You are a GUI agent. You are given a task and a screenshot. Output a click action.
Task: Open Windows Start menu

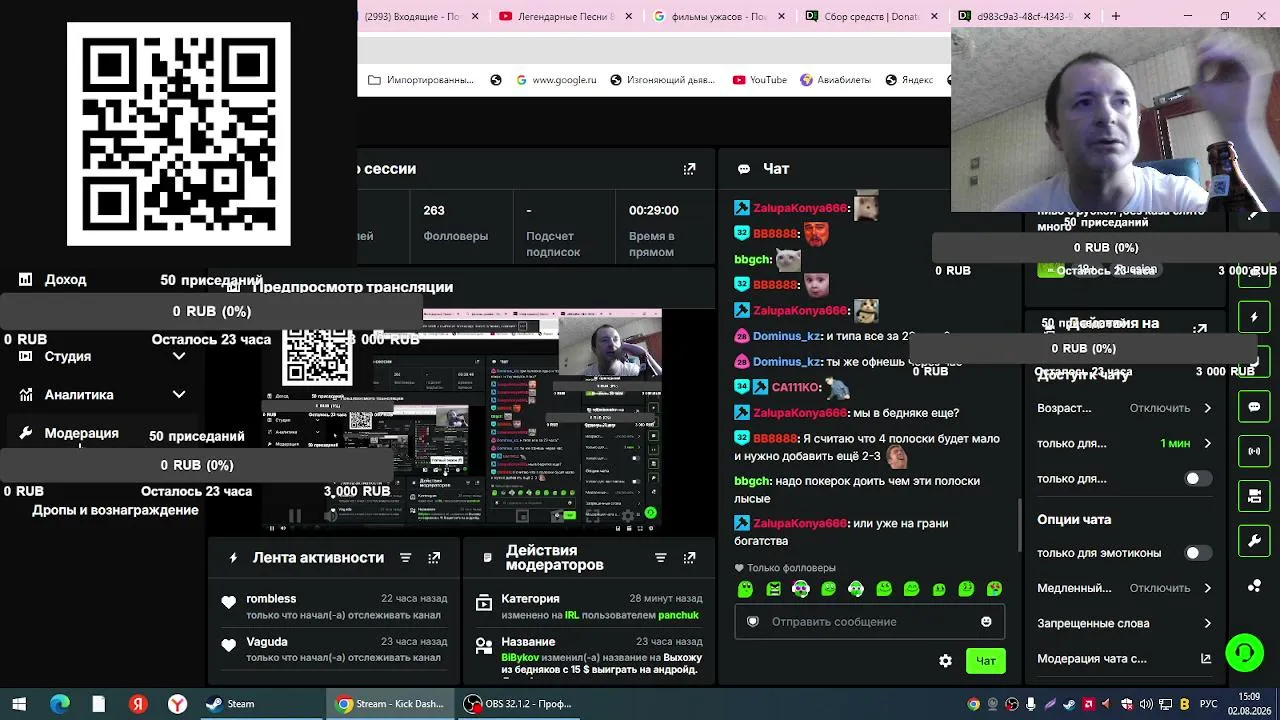(x=19, y=704)
